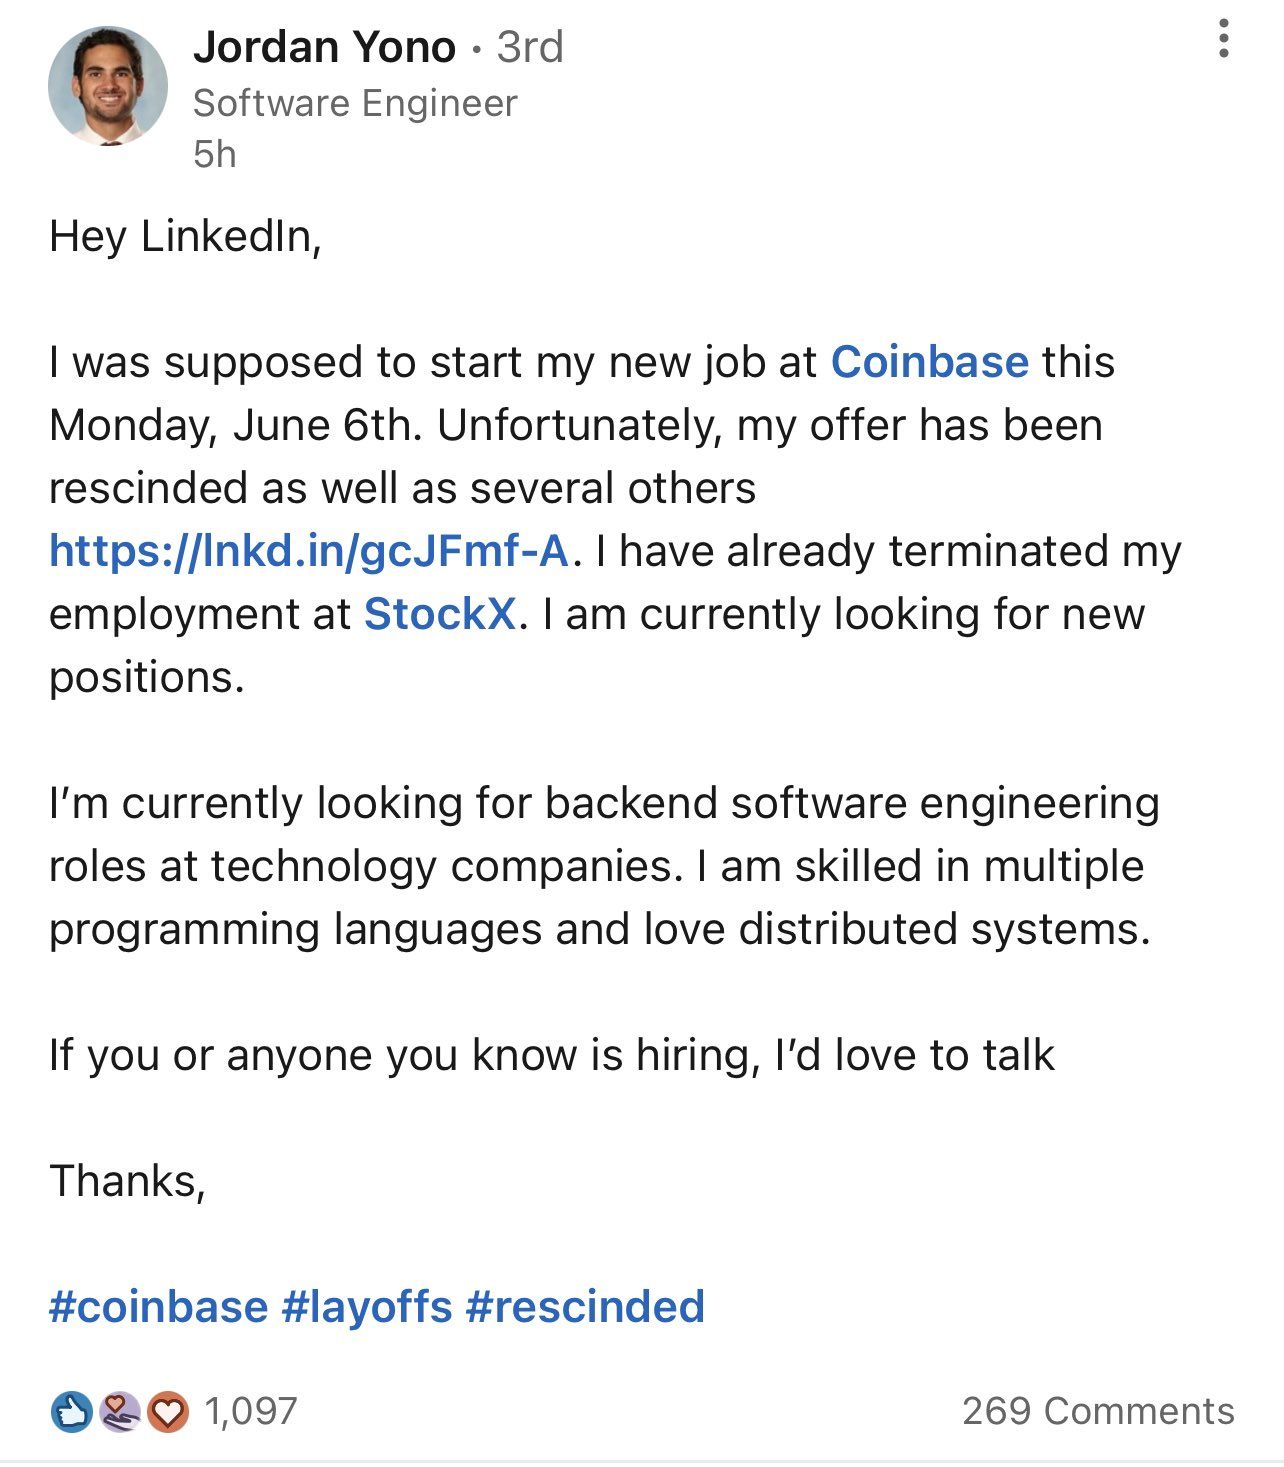Image resolution: width=1284 pixels, height=1467 pixels.
Task: Open the lnkd.in/gcJFmf-A shortened URL
Action: pos(309,551)
